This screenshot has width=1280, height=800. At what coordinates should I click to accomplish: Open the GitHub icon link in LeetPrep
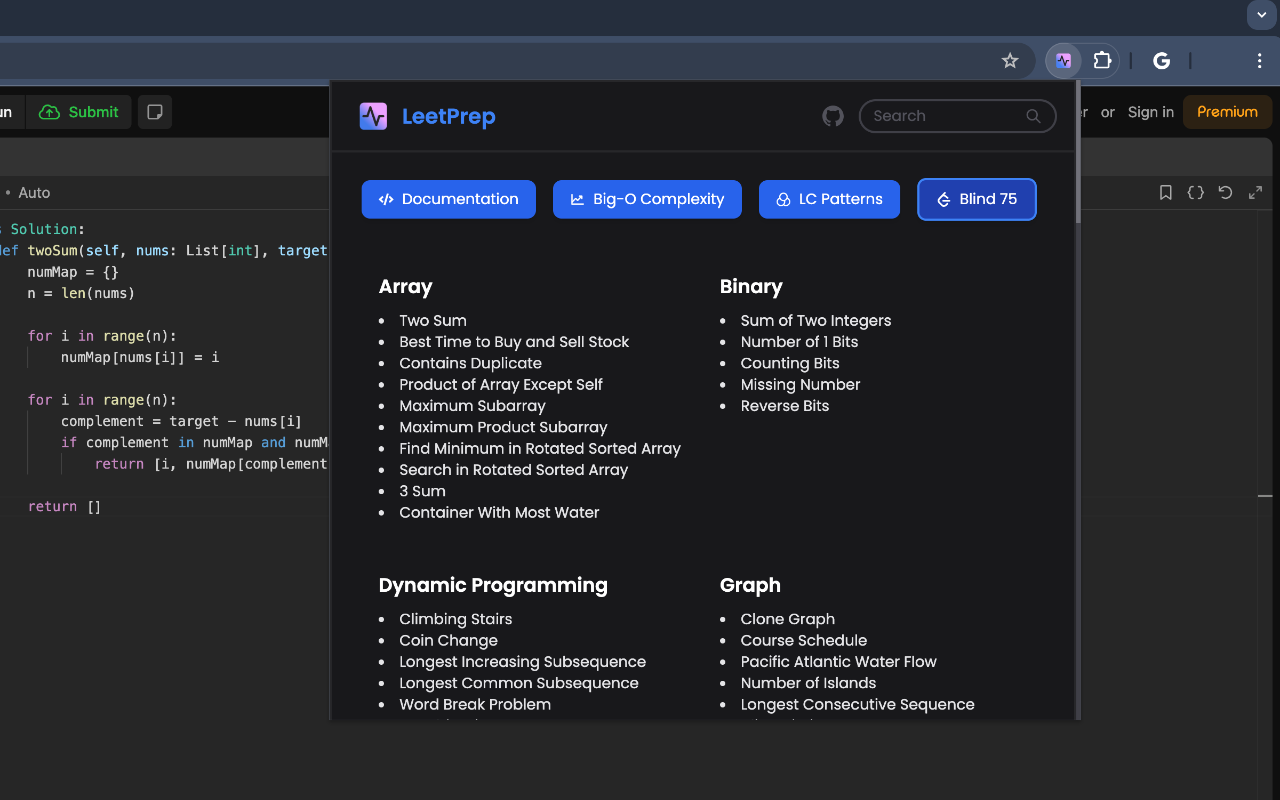pyautogui.click(x=832, y=116)
